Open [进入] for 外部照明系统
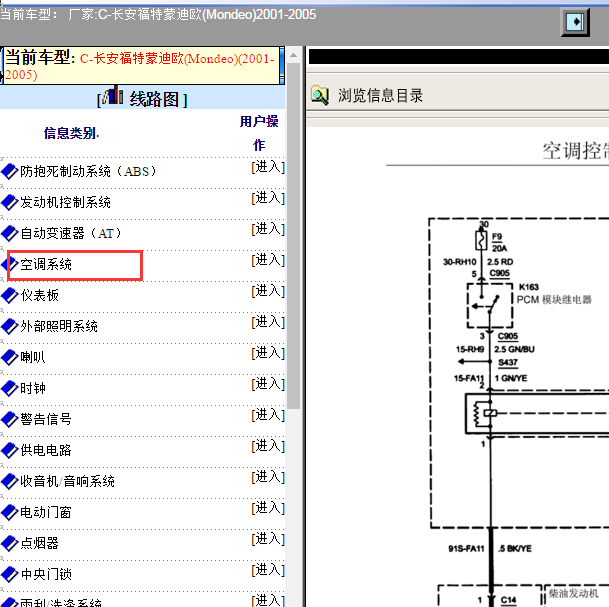This screenshot has height=607, width=609. click(268, 322)
